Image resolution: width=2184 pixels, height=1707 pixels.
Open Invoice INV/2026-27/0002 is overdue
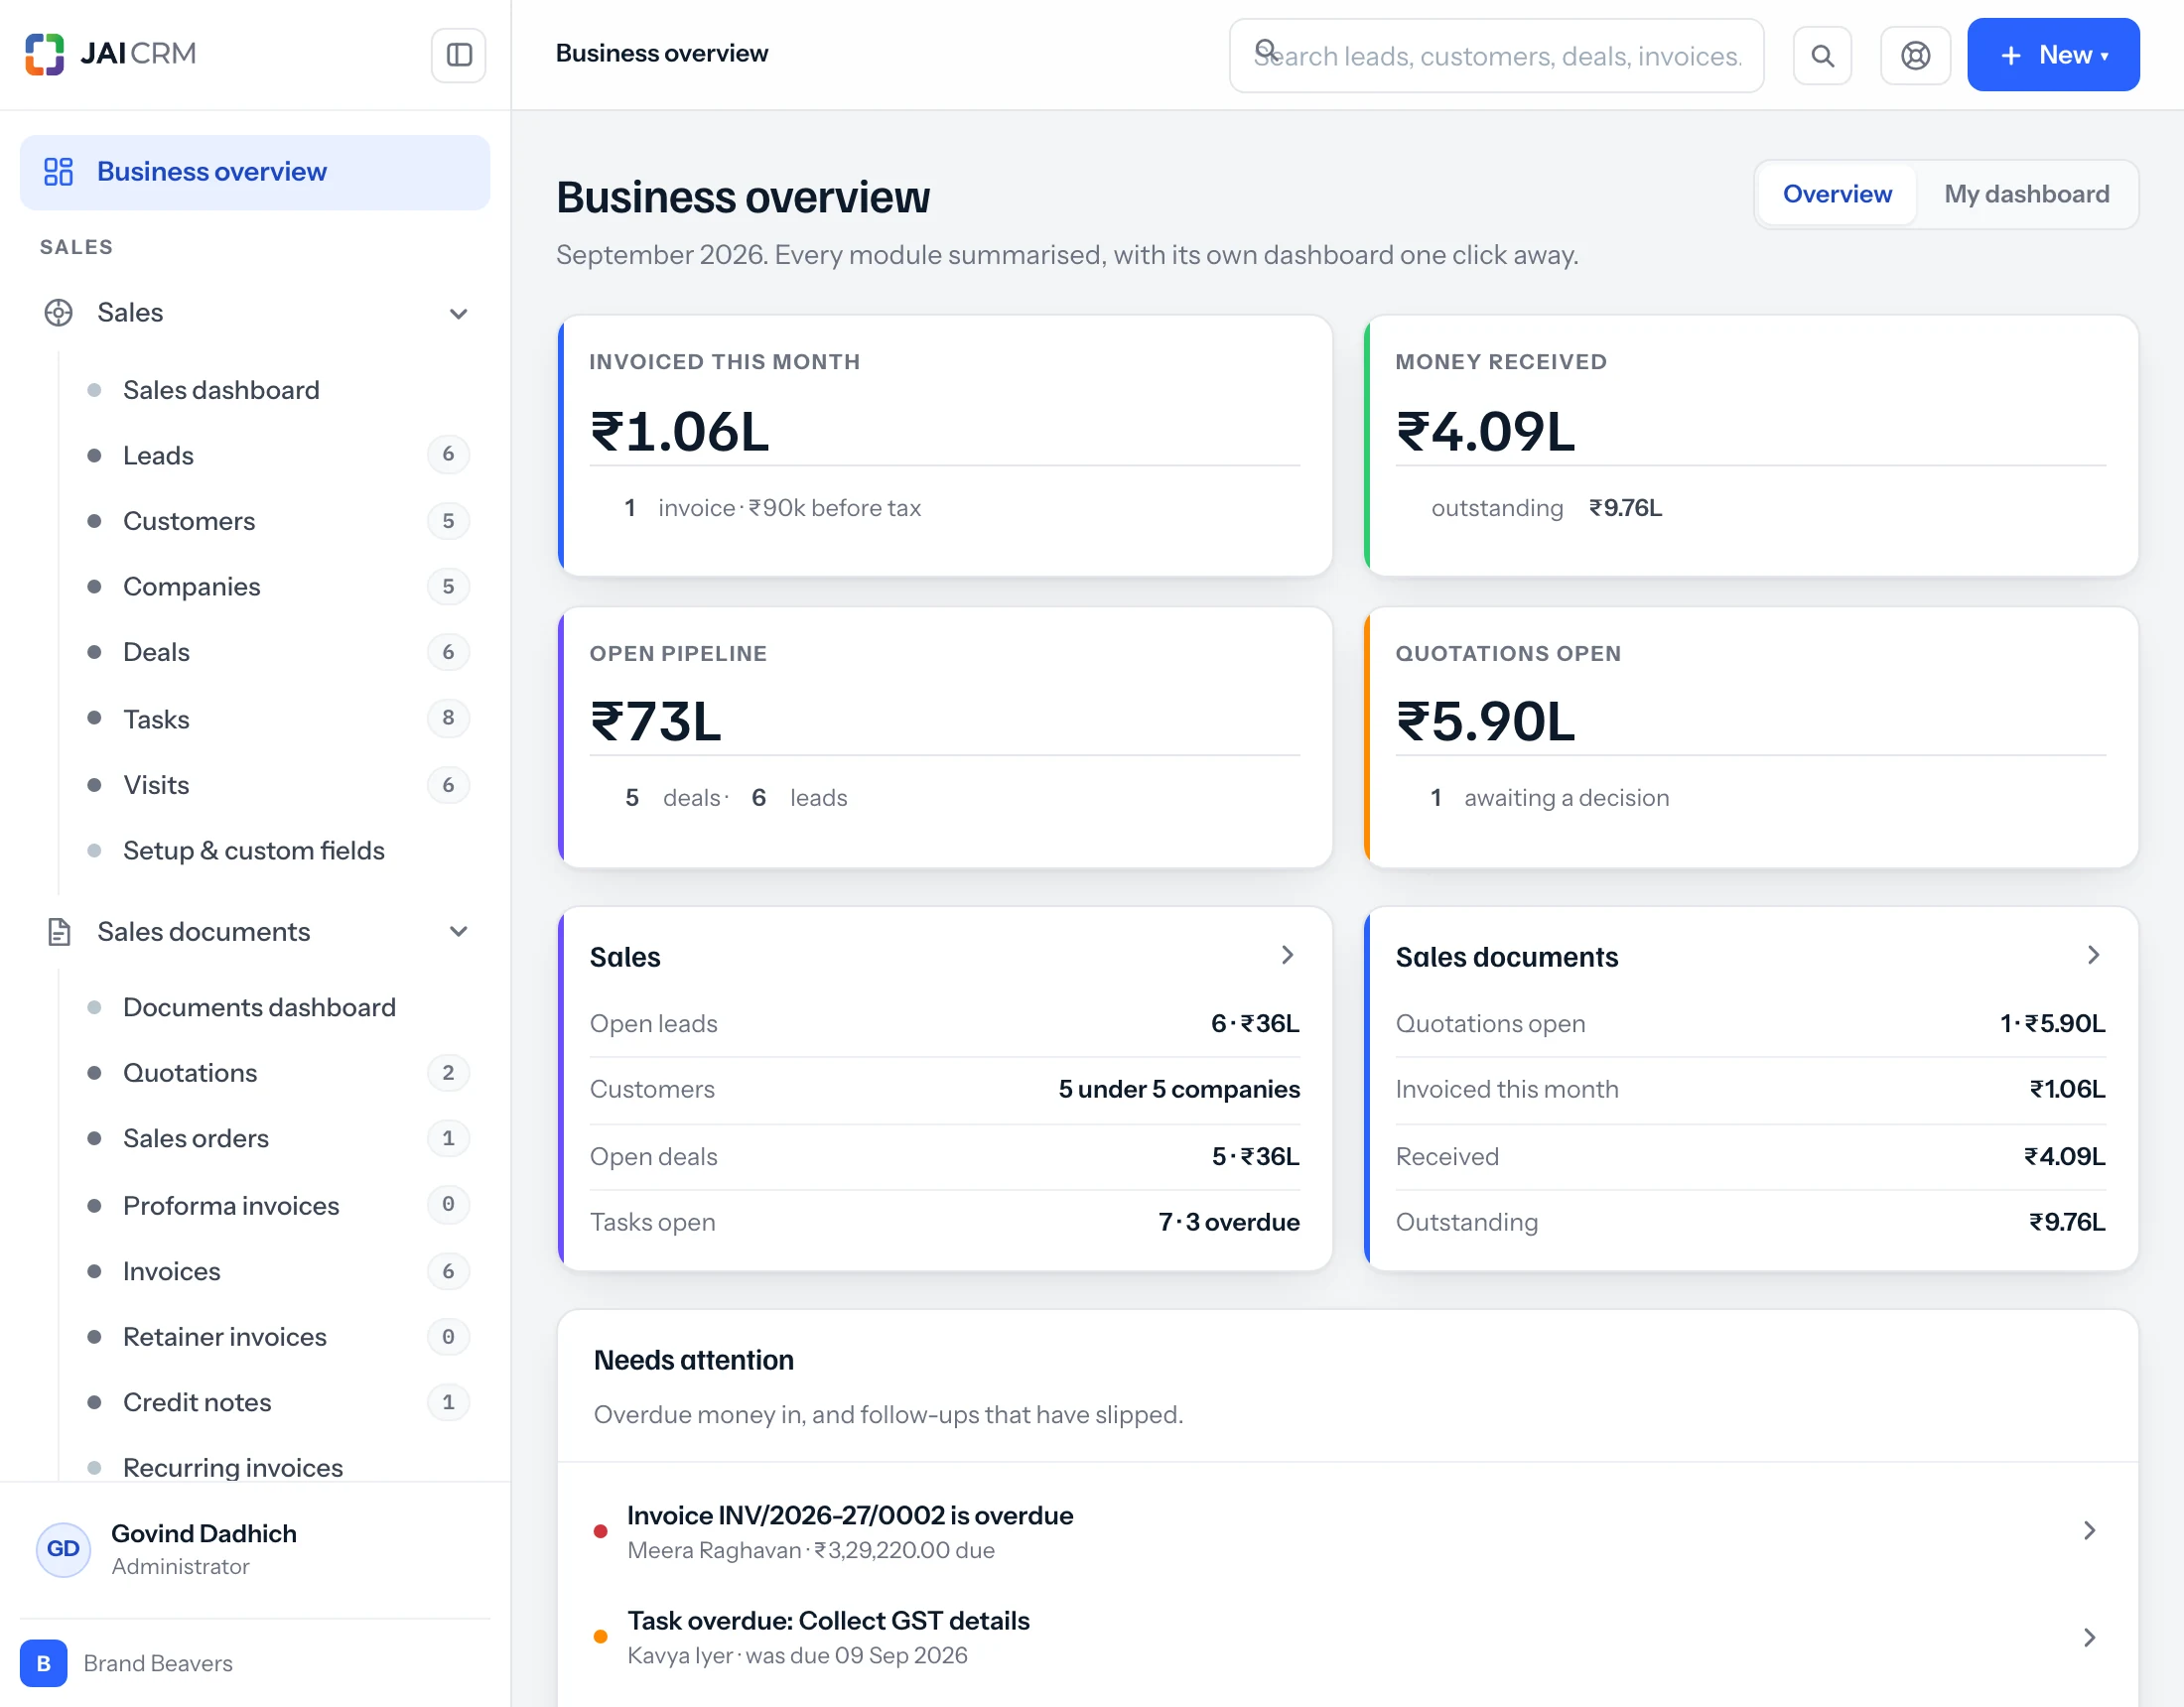(1347, 1531)
